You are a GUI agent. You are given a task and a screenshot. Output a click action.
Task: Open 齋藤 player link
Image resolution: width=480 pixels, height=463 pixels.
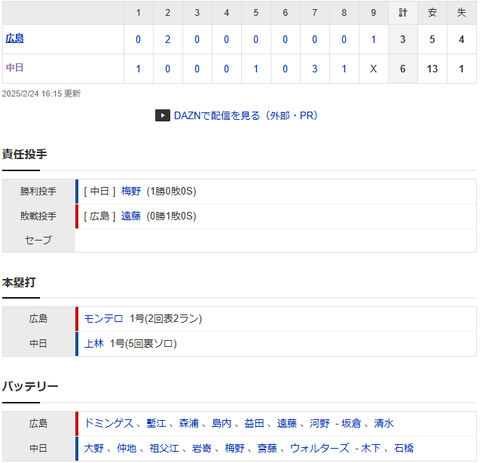(267, 448)
